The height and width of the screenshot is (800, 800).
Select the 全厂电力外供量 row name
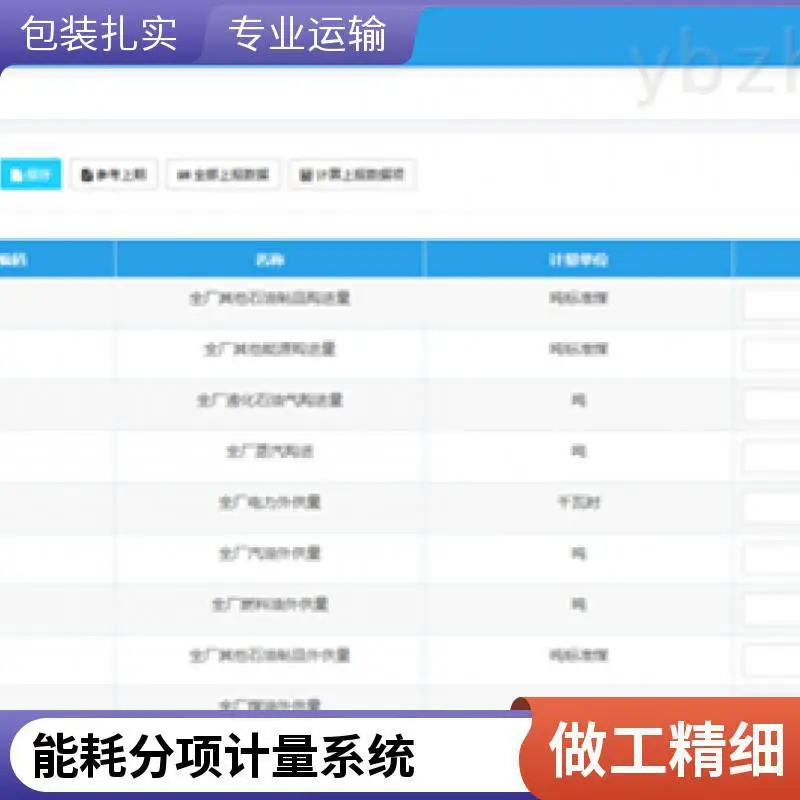point(269,502)
